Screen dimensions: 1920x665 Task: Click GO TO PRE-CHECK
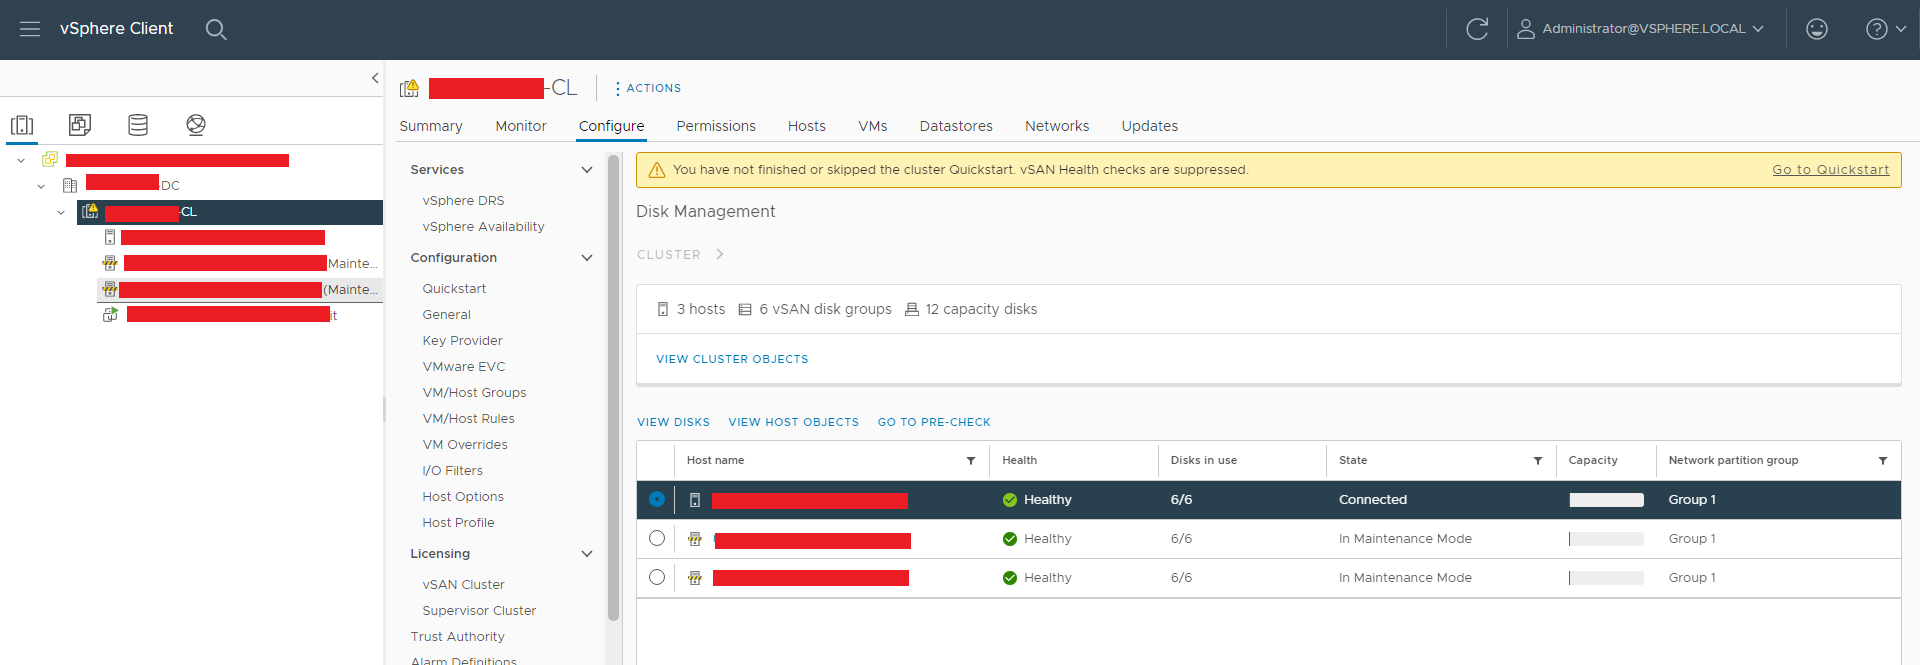tap(934, 422)
